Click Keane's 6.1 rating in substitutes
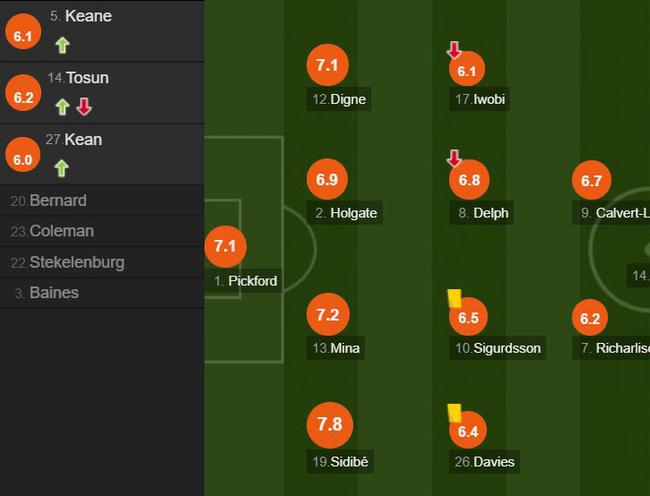Image resolution: width=650 pixels, height=496 pixels. click(23, 32)
